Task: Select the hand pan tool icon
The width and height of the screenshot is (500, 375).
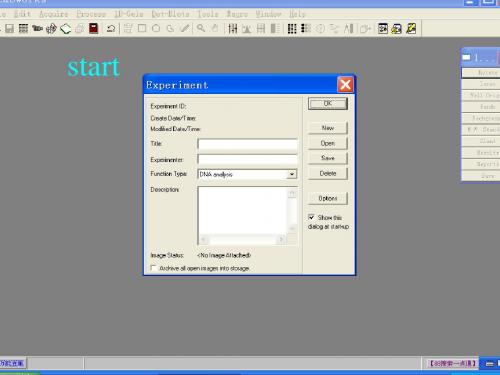Action: [215, 29]
